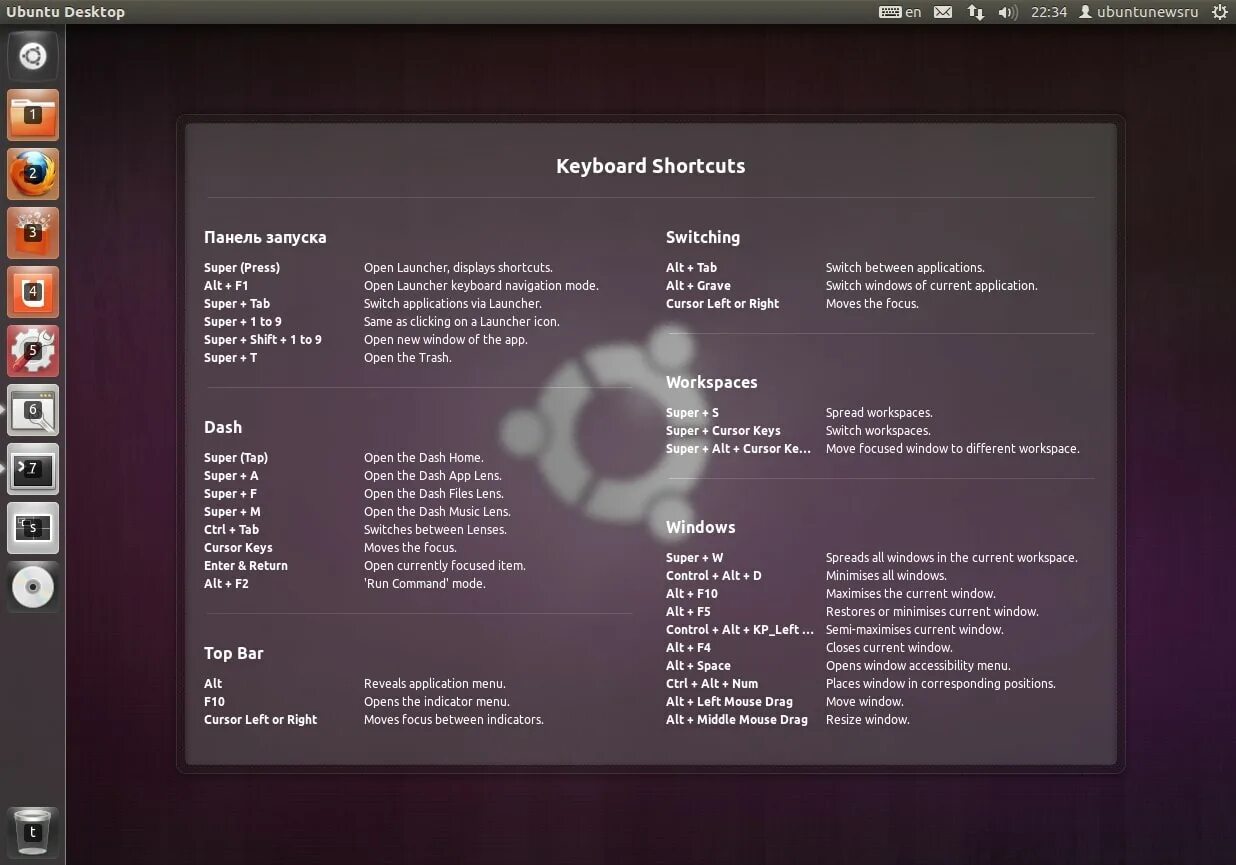Click the 'Ctrl + Tab' shortcut text
This screenshot has width=1236, height=865.
point(232,530)
